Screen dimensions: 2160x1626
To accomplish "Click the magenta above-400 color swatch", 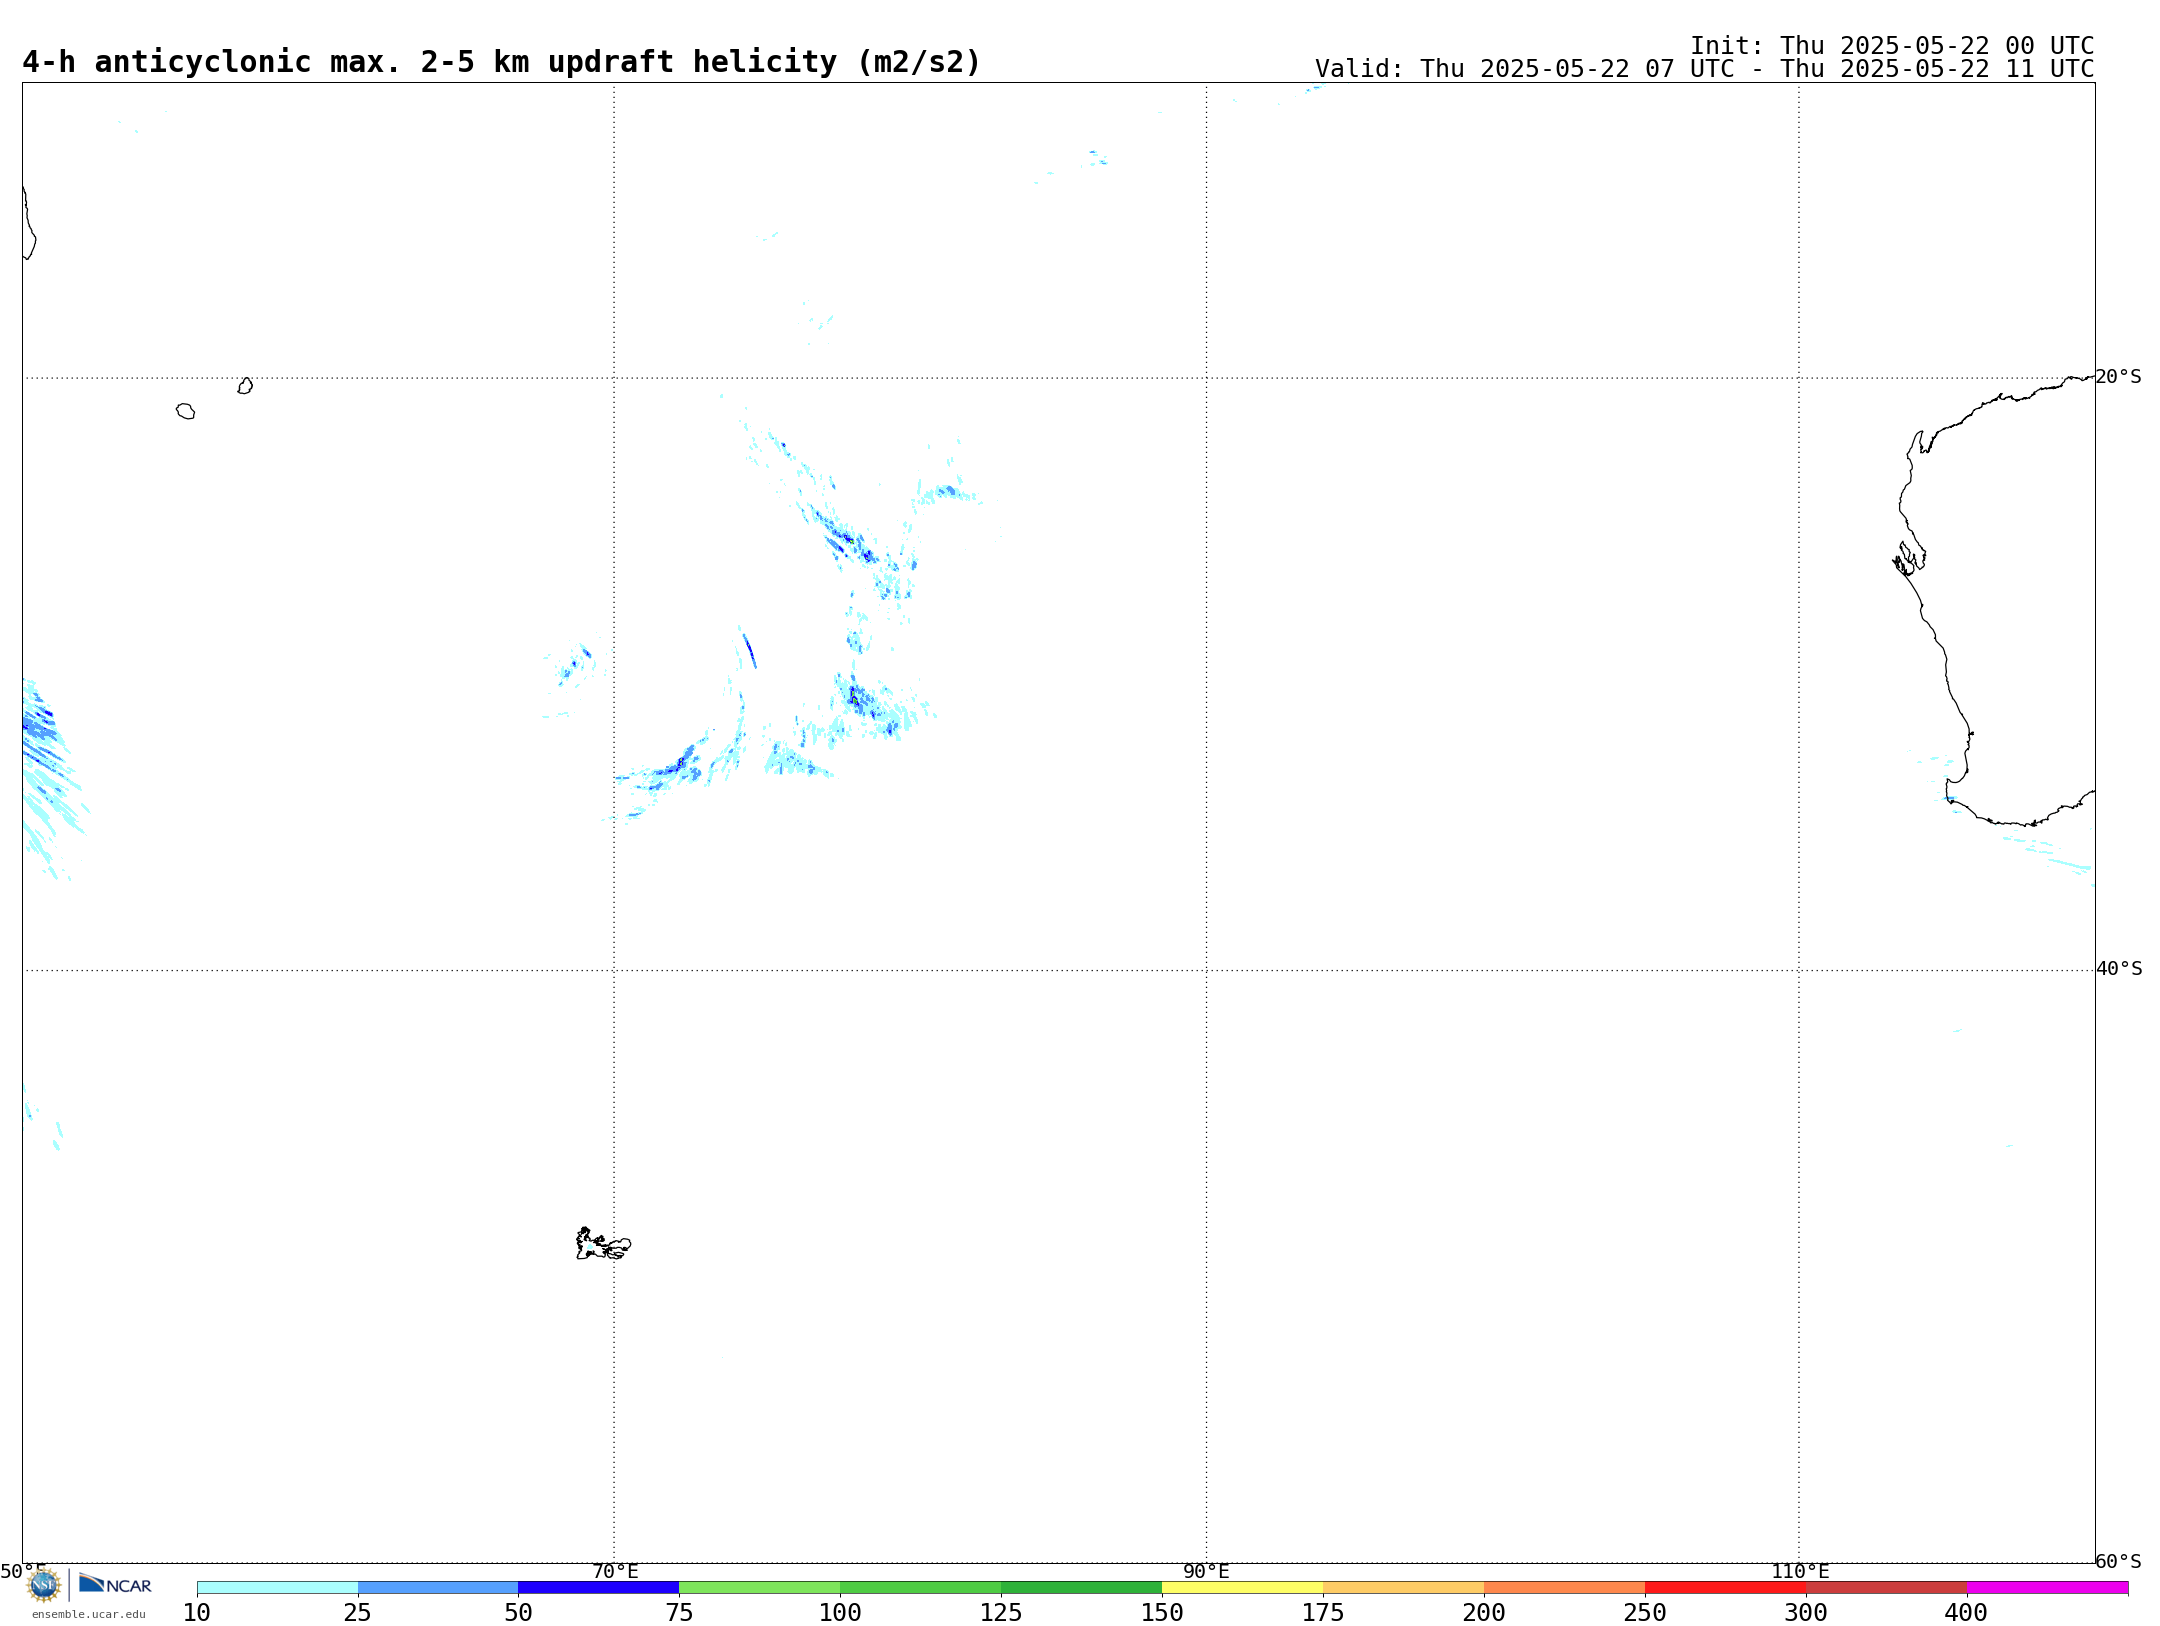I will pyautogui.click(x=2048, y=1588).
